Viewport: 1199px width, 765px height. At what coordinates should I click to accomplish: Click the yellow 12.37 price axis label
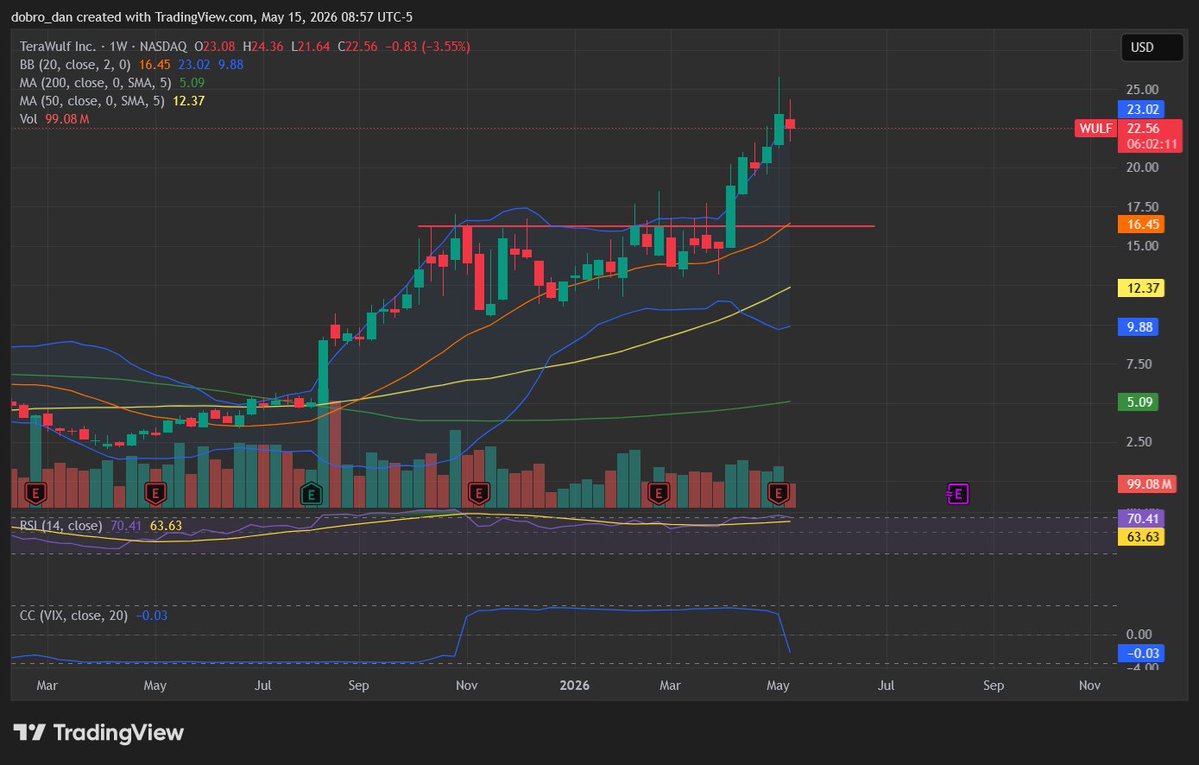coord(1142,288)
